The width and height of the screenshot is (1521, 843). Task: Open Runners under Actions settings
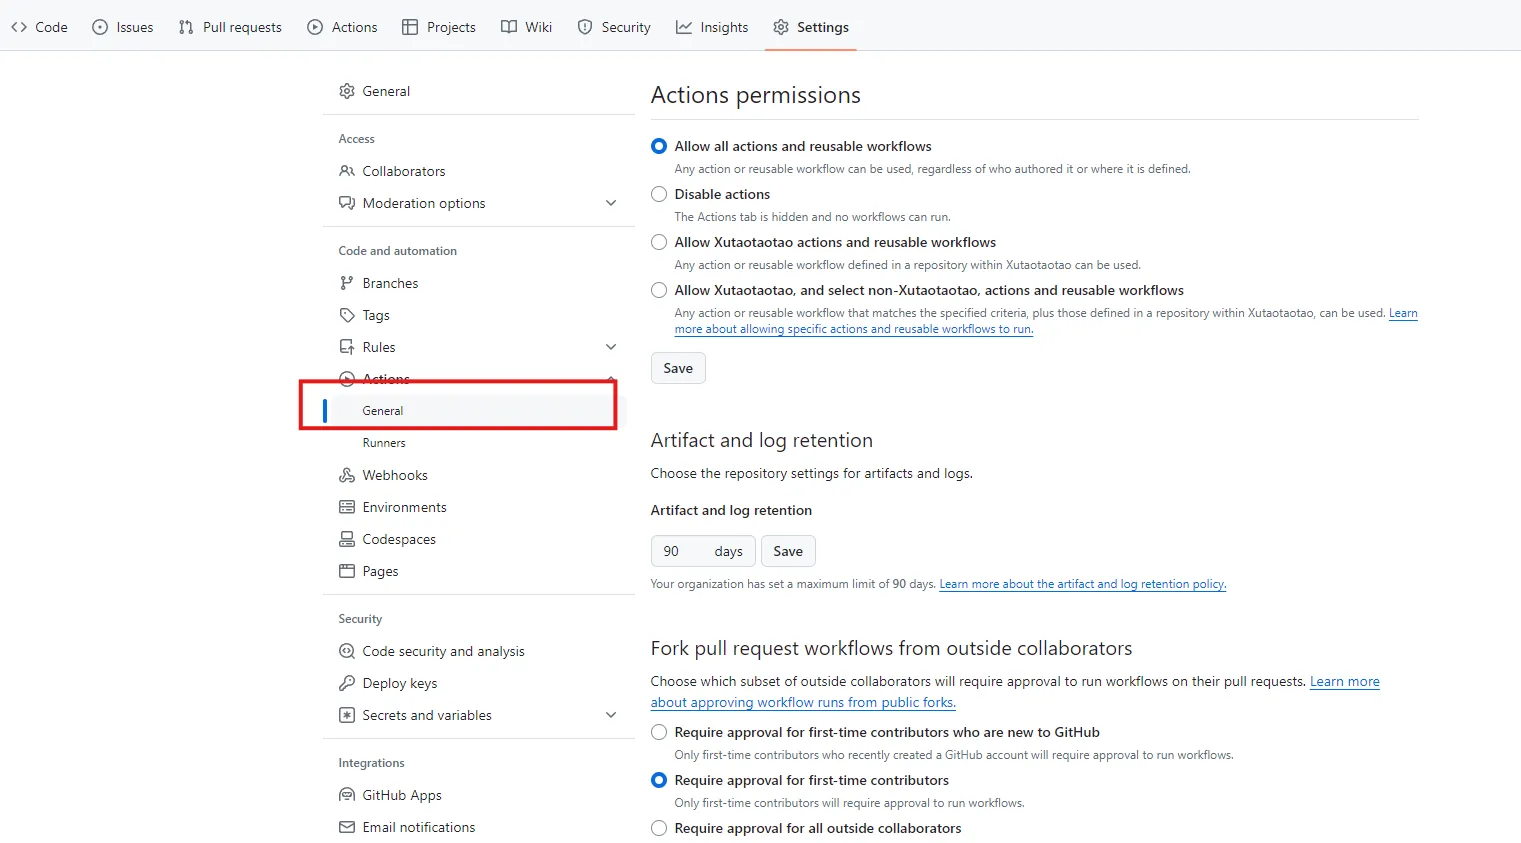(384, 443)
